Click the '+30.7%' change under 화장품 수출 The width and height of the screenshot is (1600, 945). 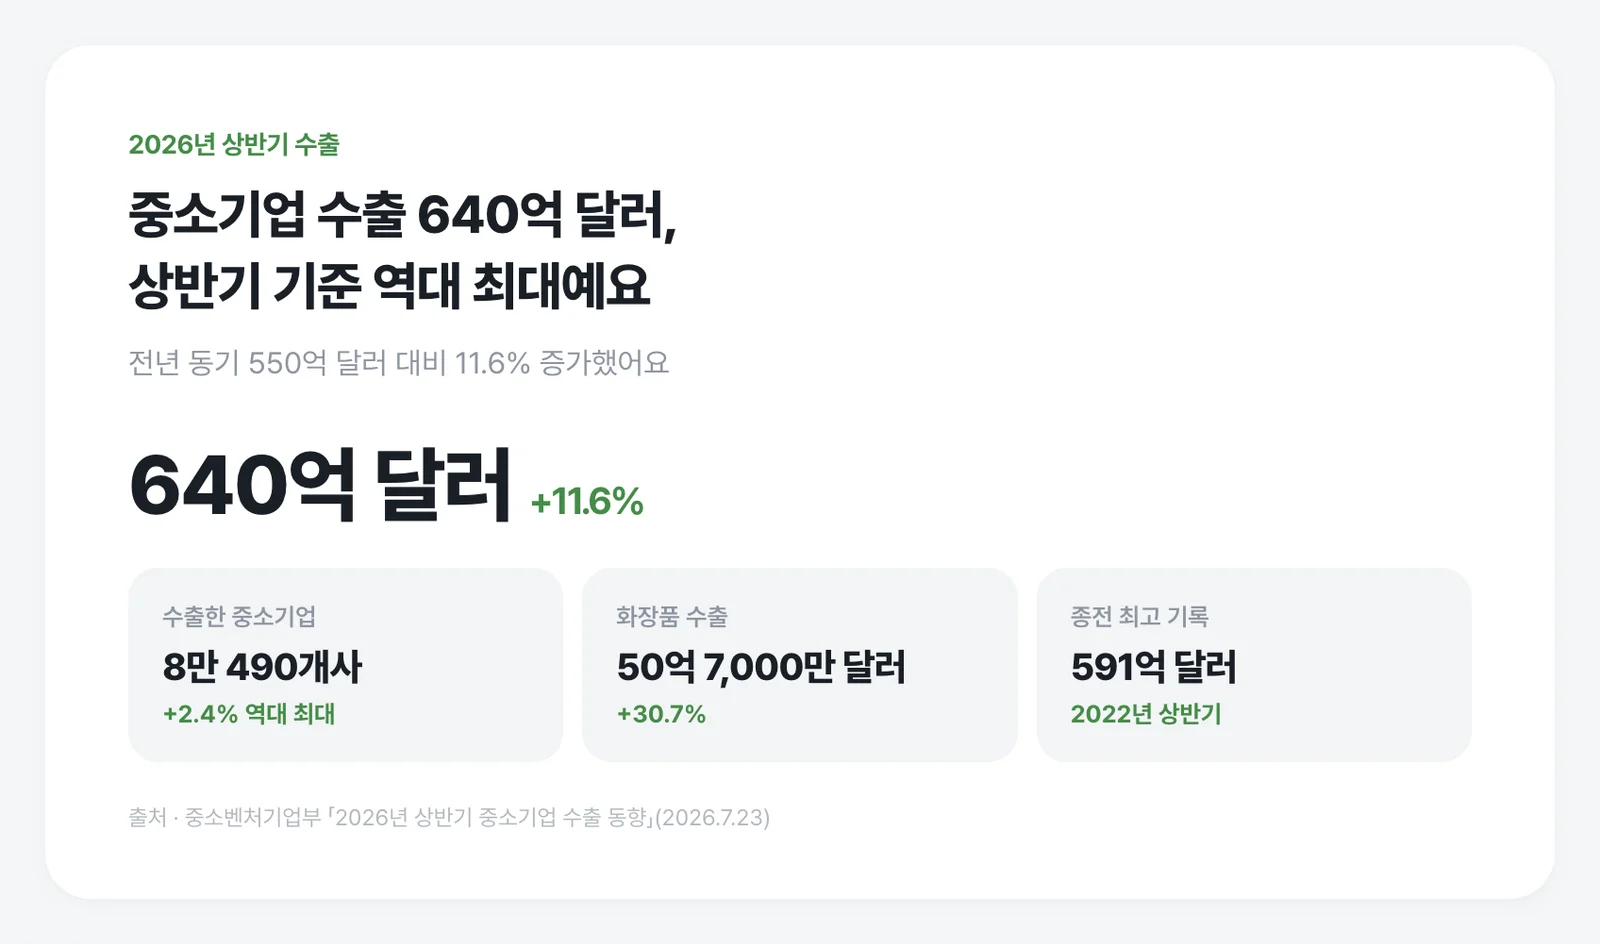[661, 714]
